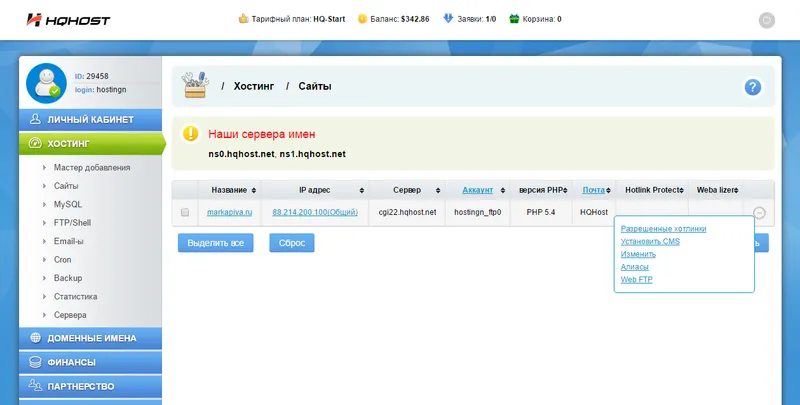800x405 pixels.
Task: Expand Мастер добавления sidebar item
Action: click(x=92, y=167)
